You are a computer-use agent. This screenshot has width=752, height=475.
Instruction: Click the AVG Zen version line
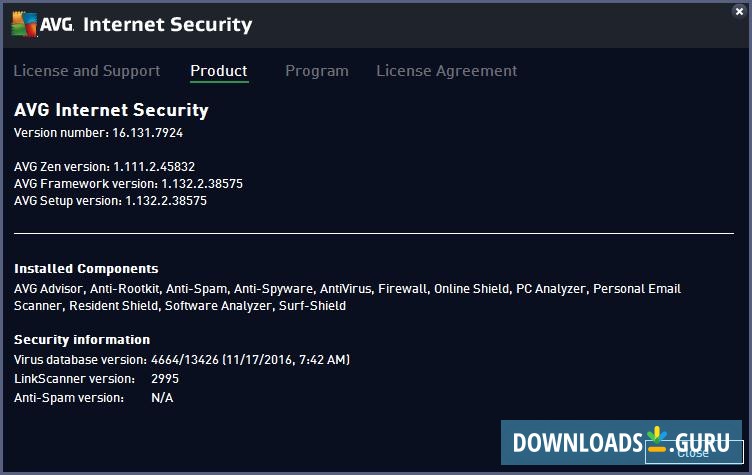tap(104, 168)
